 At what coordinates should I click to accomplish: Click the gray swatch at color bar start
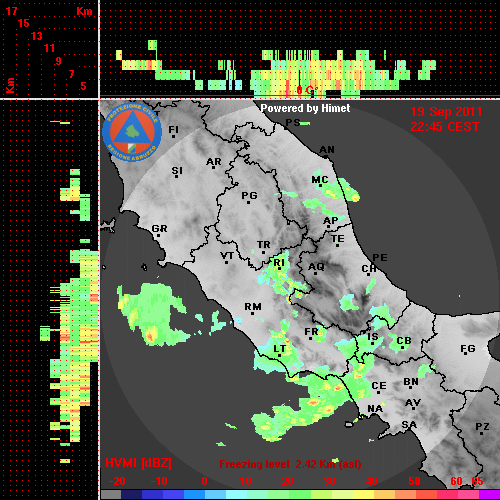tap(111, 495)
